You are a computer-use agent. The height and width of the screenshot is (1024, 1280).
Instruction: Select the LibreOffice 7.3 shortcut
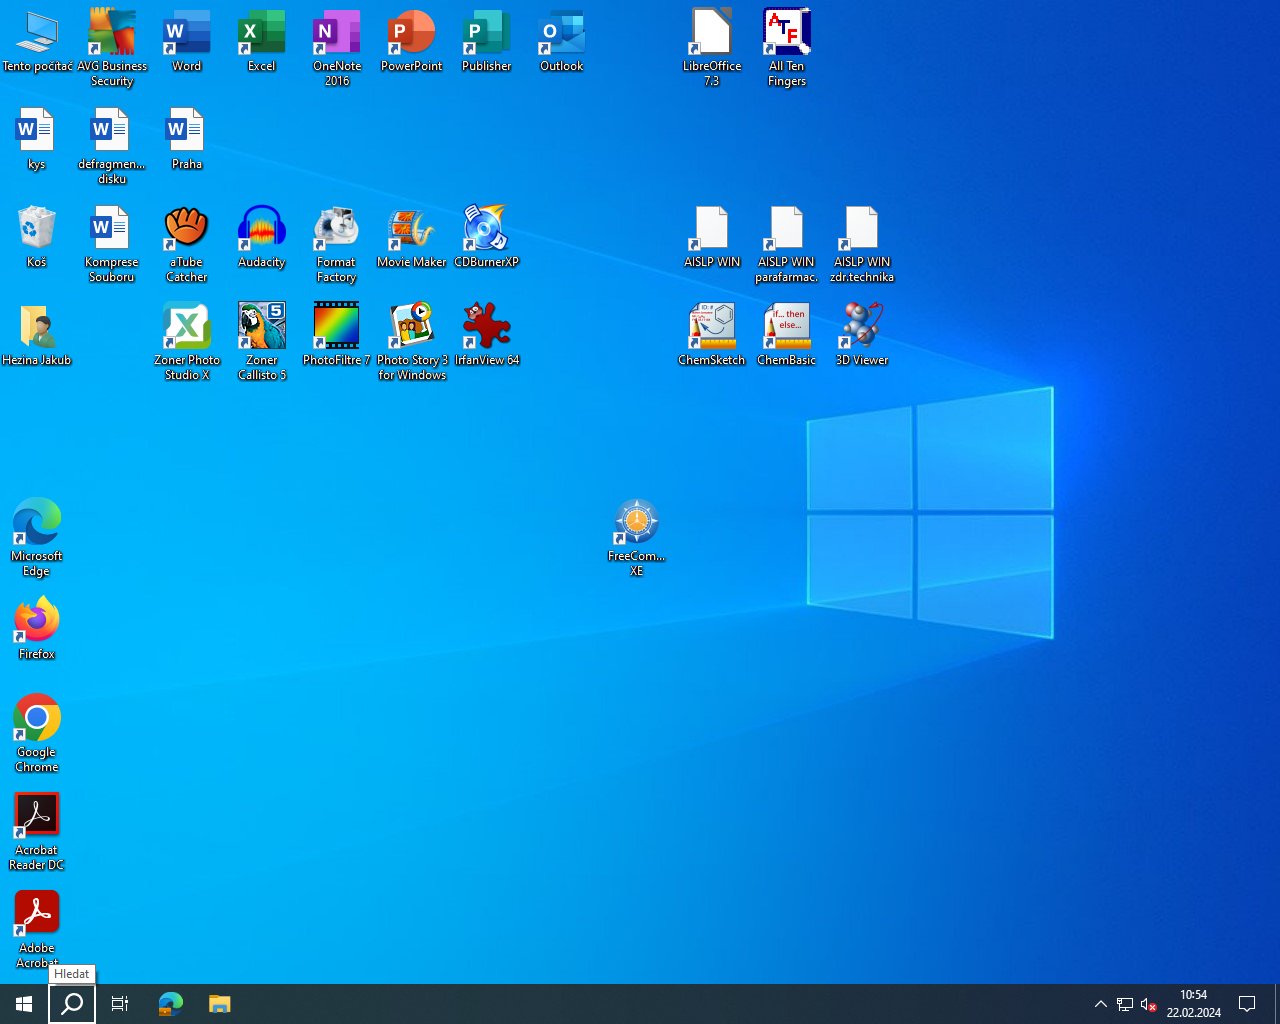(712, 48)
